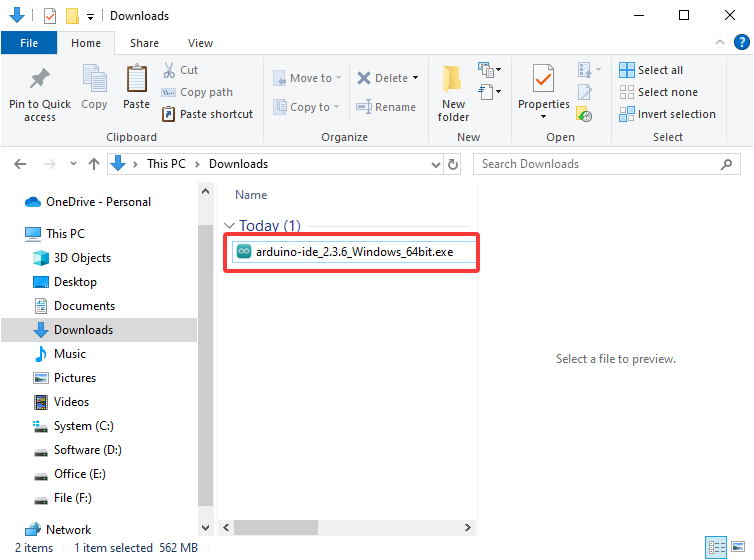The image size is (754, 560).
Task: Click the New folder icon in title bar
Action: tap(72, 16)
